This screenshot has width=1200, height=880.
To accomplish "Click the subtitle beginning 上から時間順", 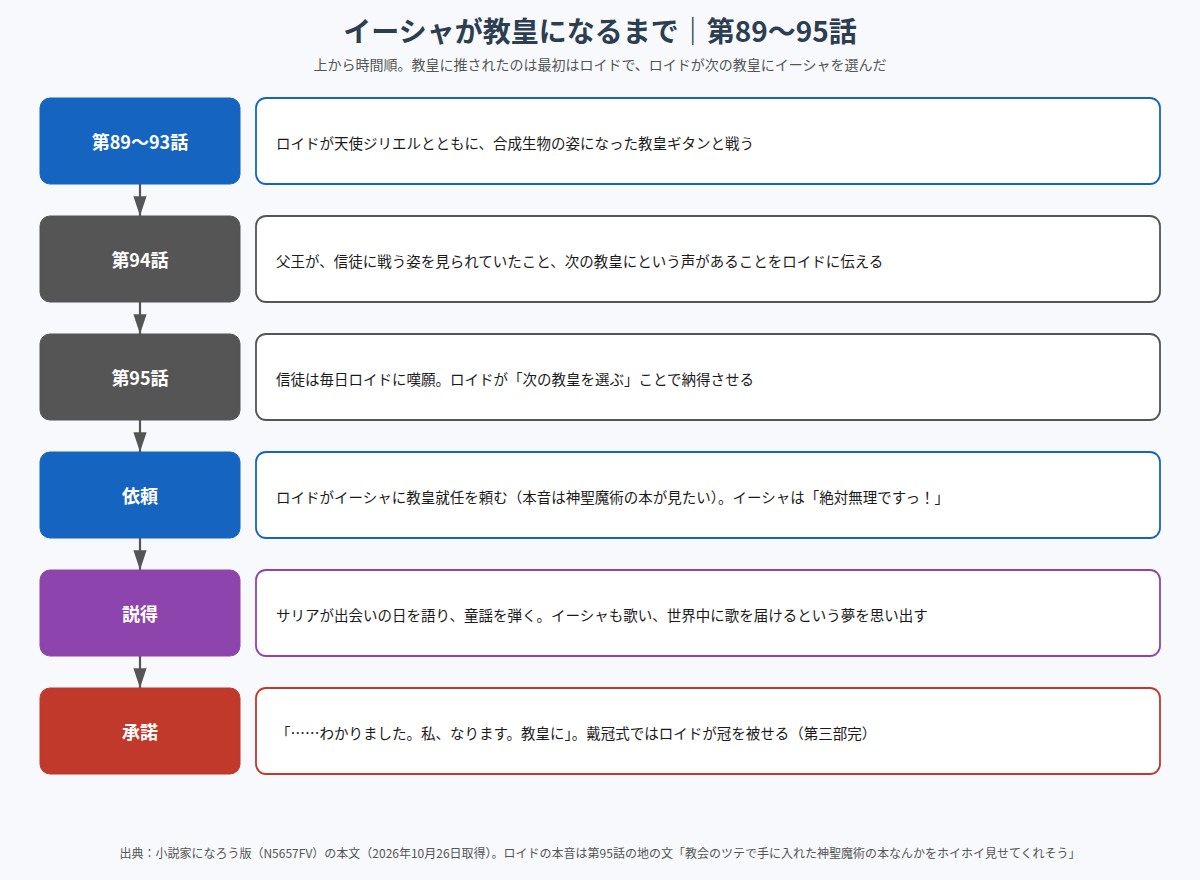I will [x=600, y=65].
